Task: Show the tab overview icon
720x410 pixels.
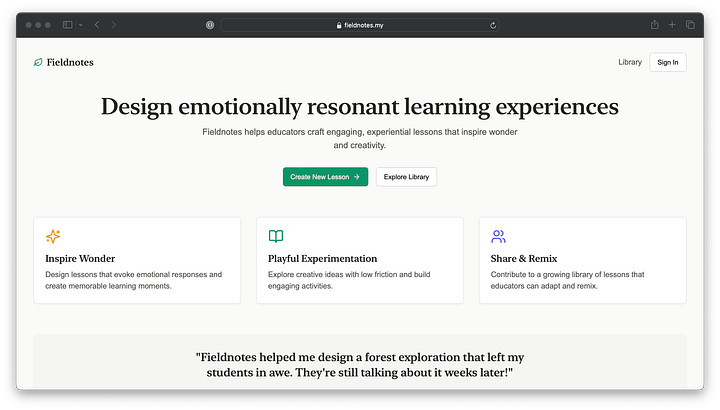Action: click(690, 25)
